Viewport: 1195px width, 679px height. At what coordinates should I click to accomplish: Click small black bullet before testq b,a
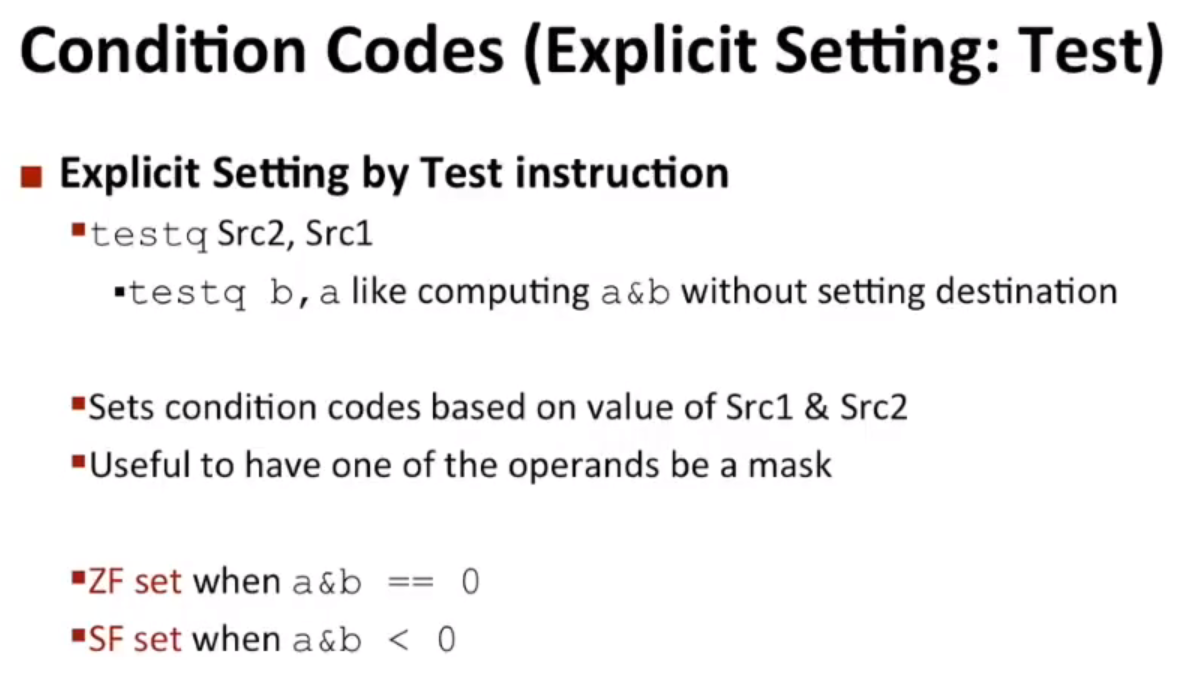[119, 291]
